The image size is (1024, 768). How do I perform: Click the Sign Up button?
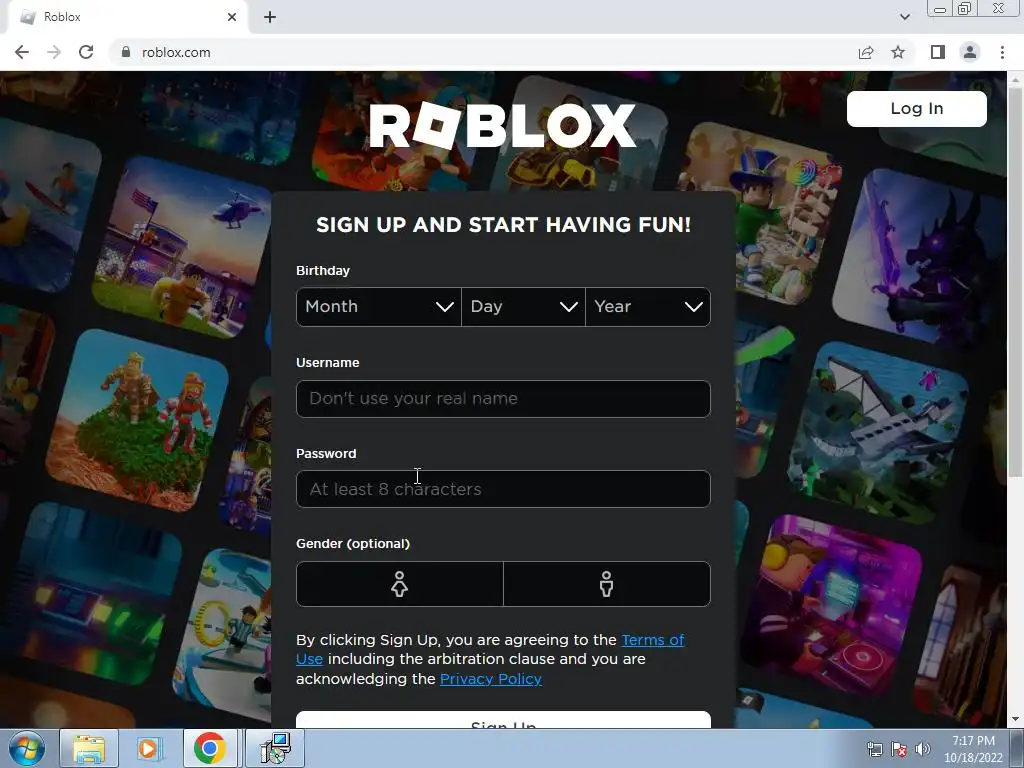pos(503,720)
